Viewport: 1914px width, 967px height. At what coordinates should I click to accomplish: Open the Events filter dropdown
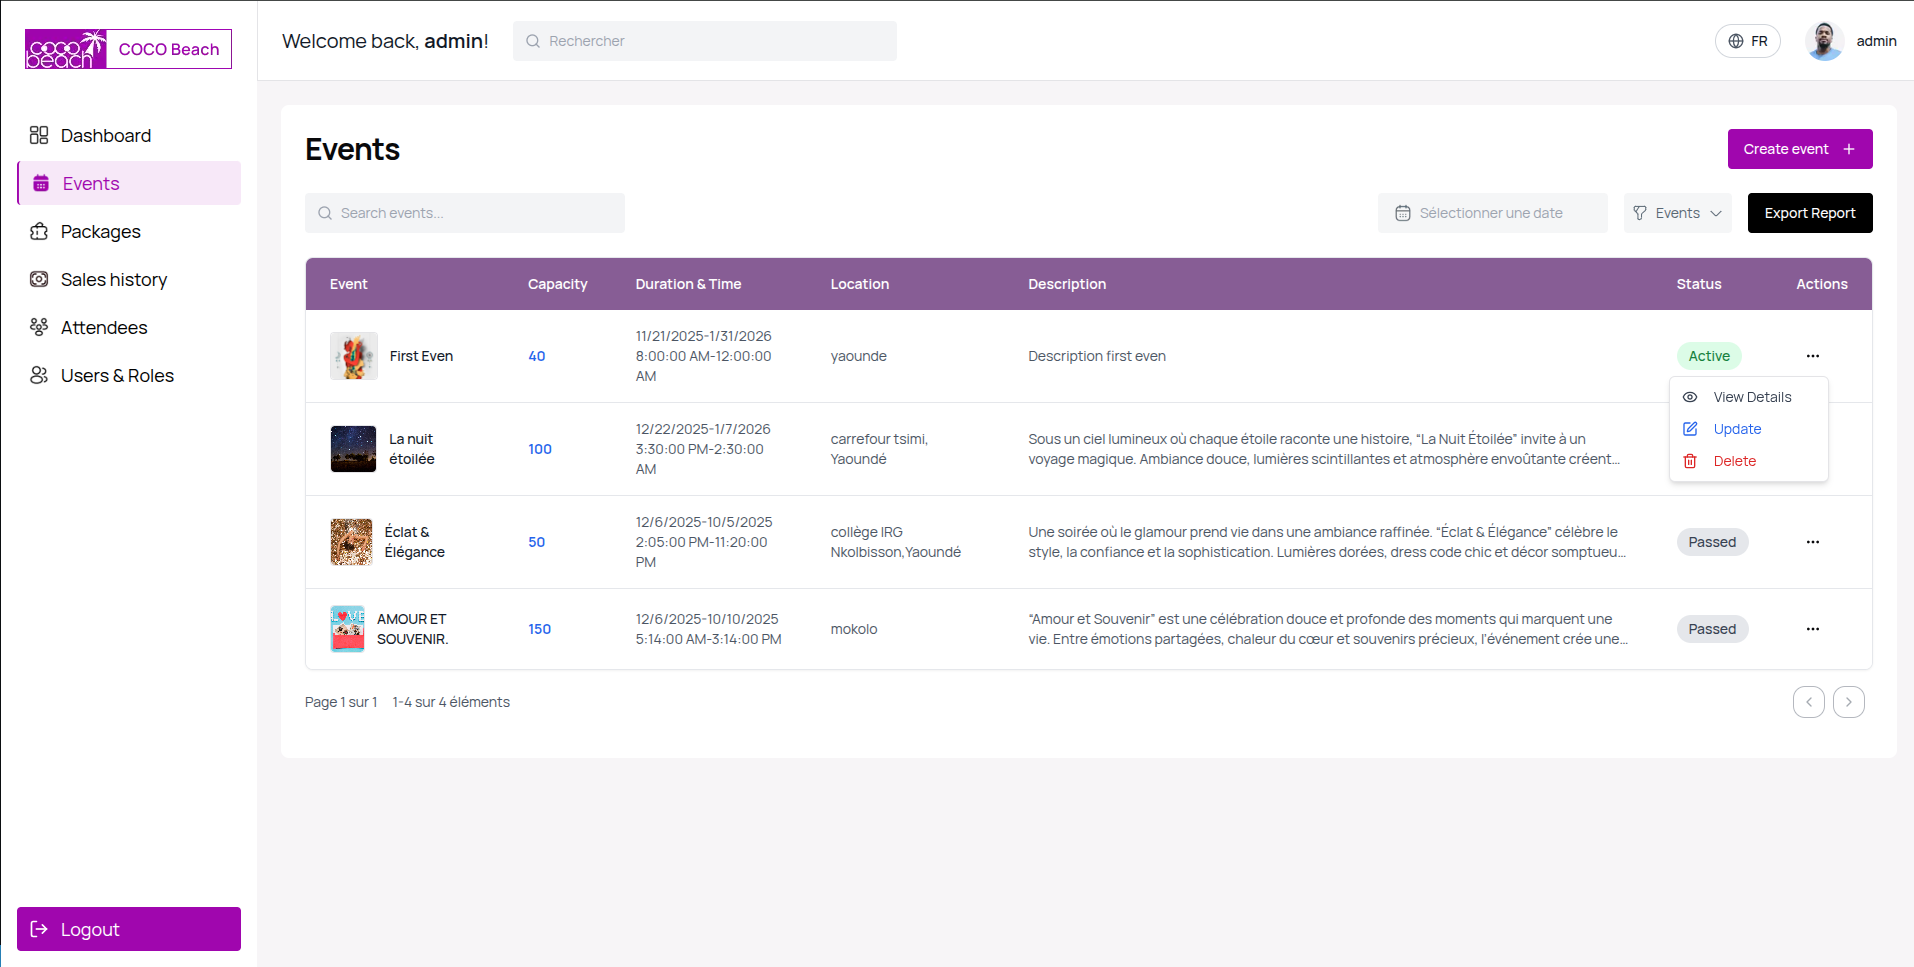tap(1677, 213)
